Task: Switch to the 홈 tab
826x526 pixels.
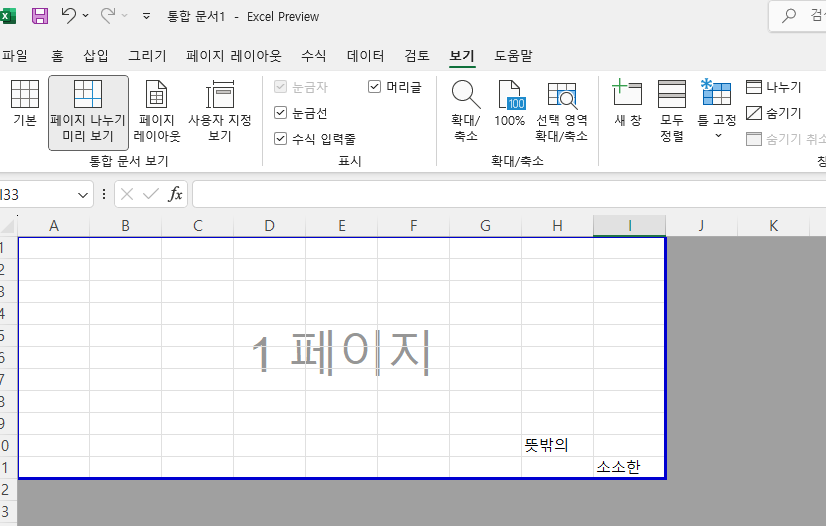Action: 57,55
